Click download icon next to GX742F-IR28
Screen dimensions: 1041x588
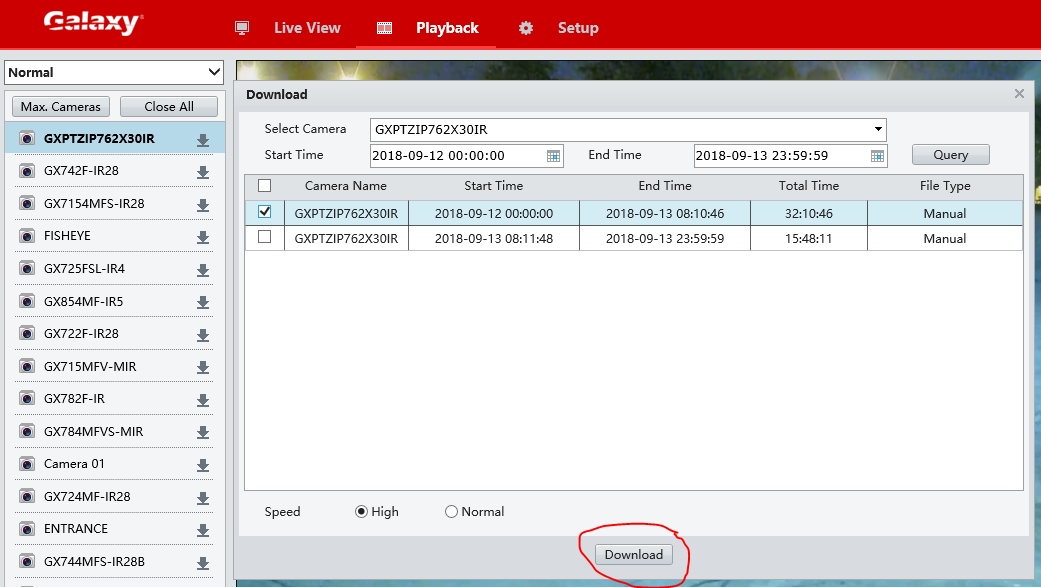point(203,173)
